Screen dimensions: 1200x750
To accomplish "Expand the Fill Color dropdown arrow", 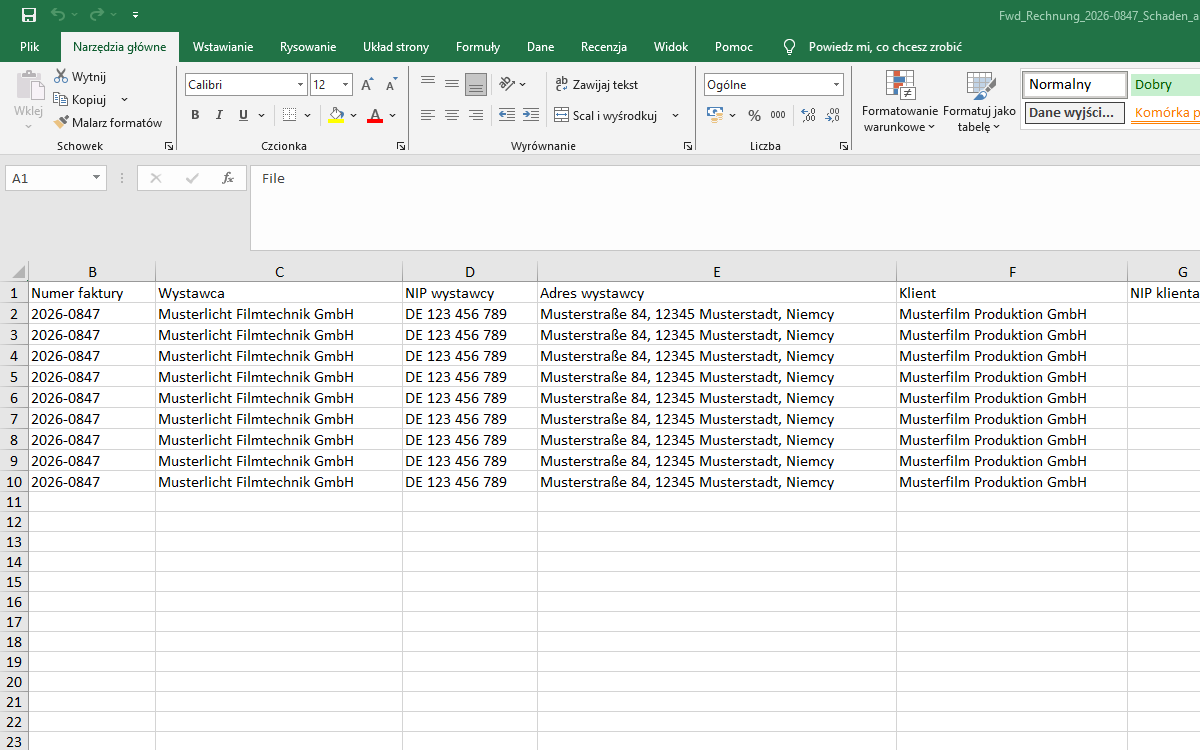I will pos(353,115).
